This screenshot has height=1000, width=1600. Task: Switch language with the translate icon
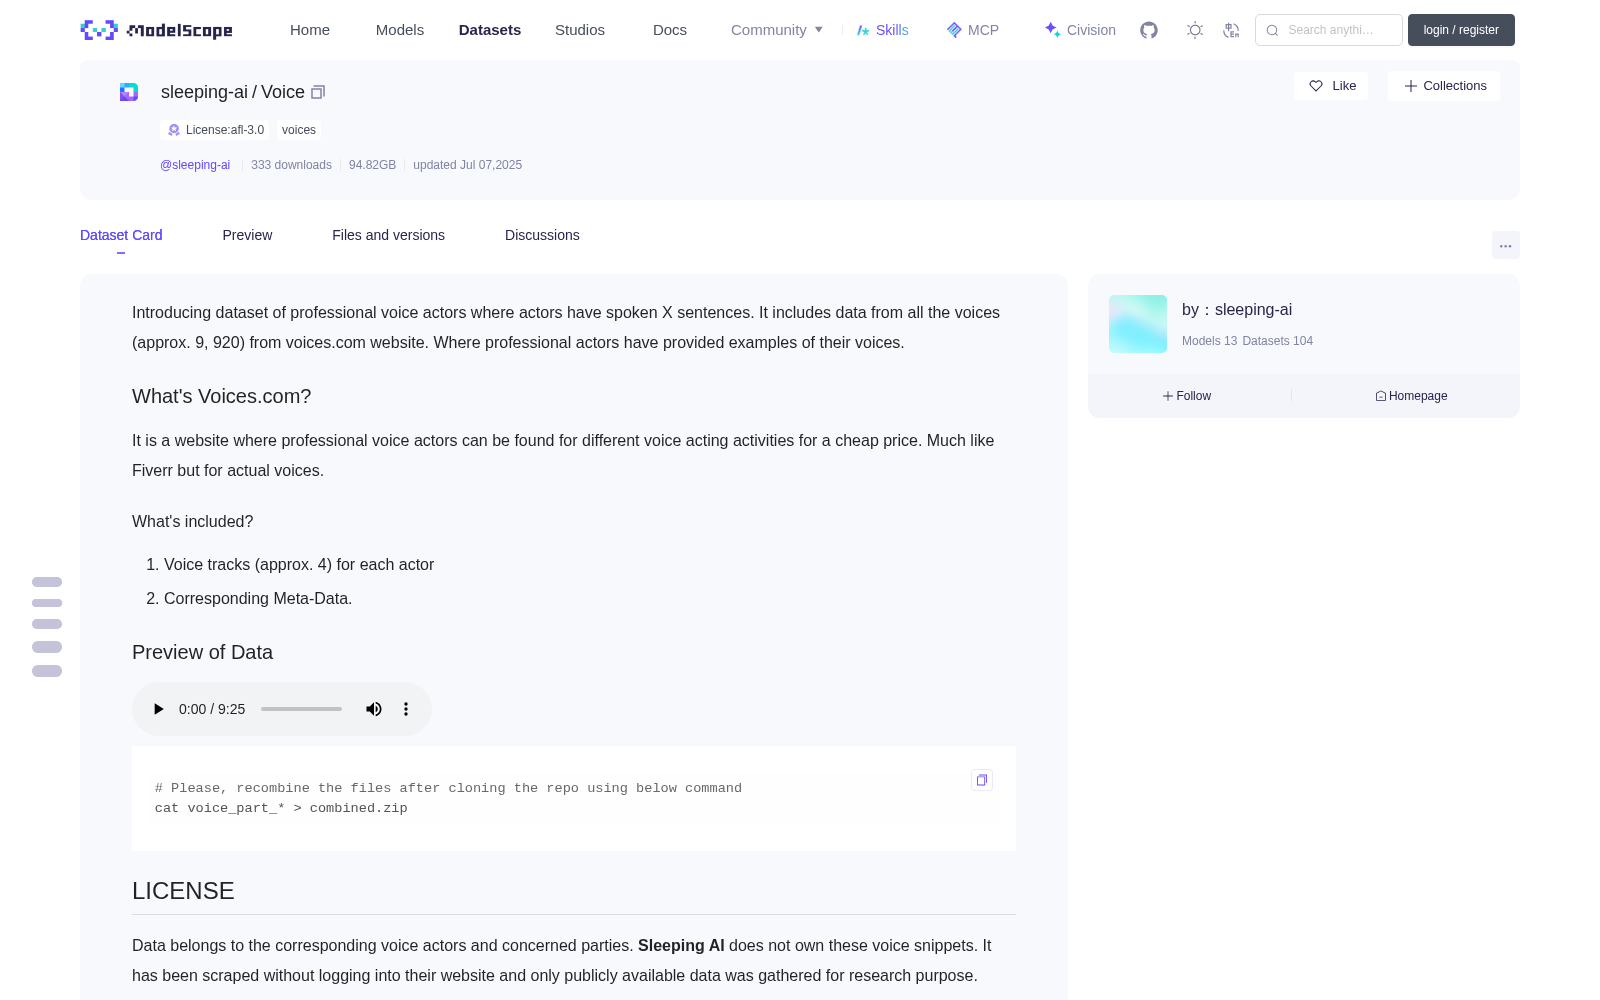click(x=1232, y=30)
